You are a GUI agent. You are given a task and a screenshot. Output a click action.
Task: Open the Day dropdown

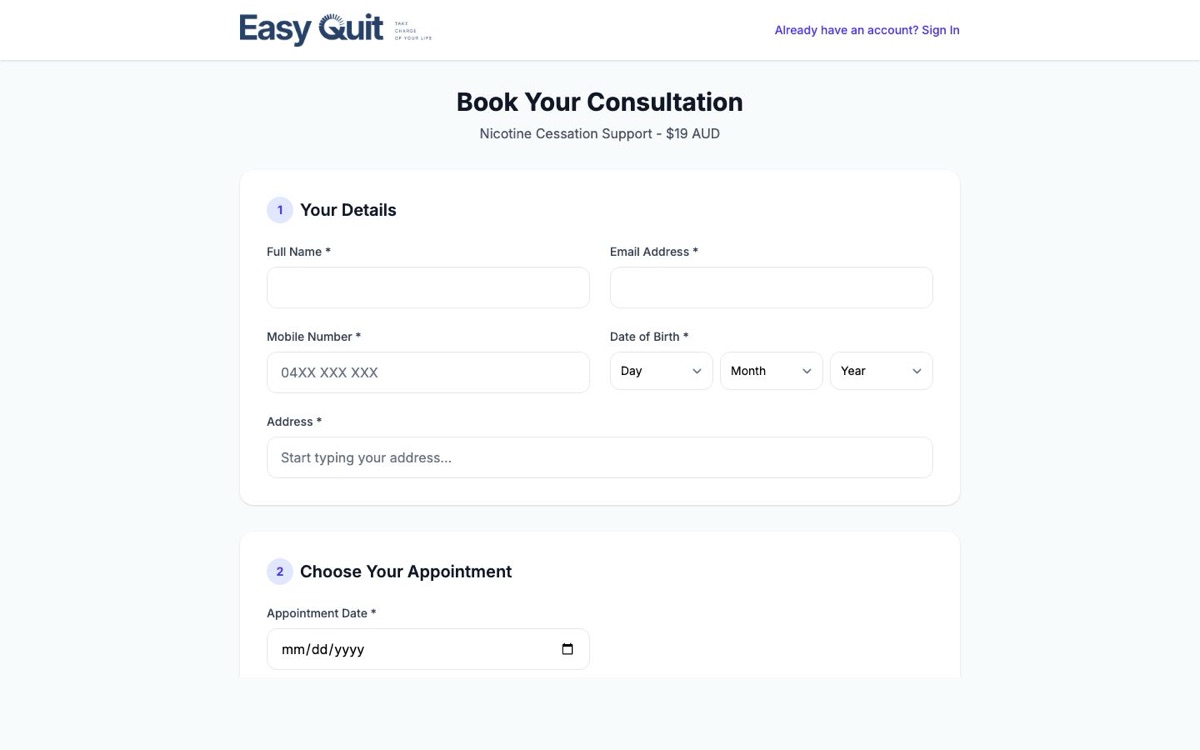(660, 371)
